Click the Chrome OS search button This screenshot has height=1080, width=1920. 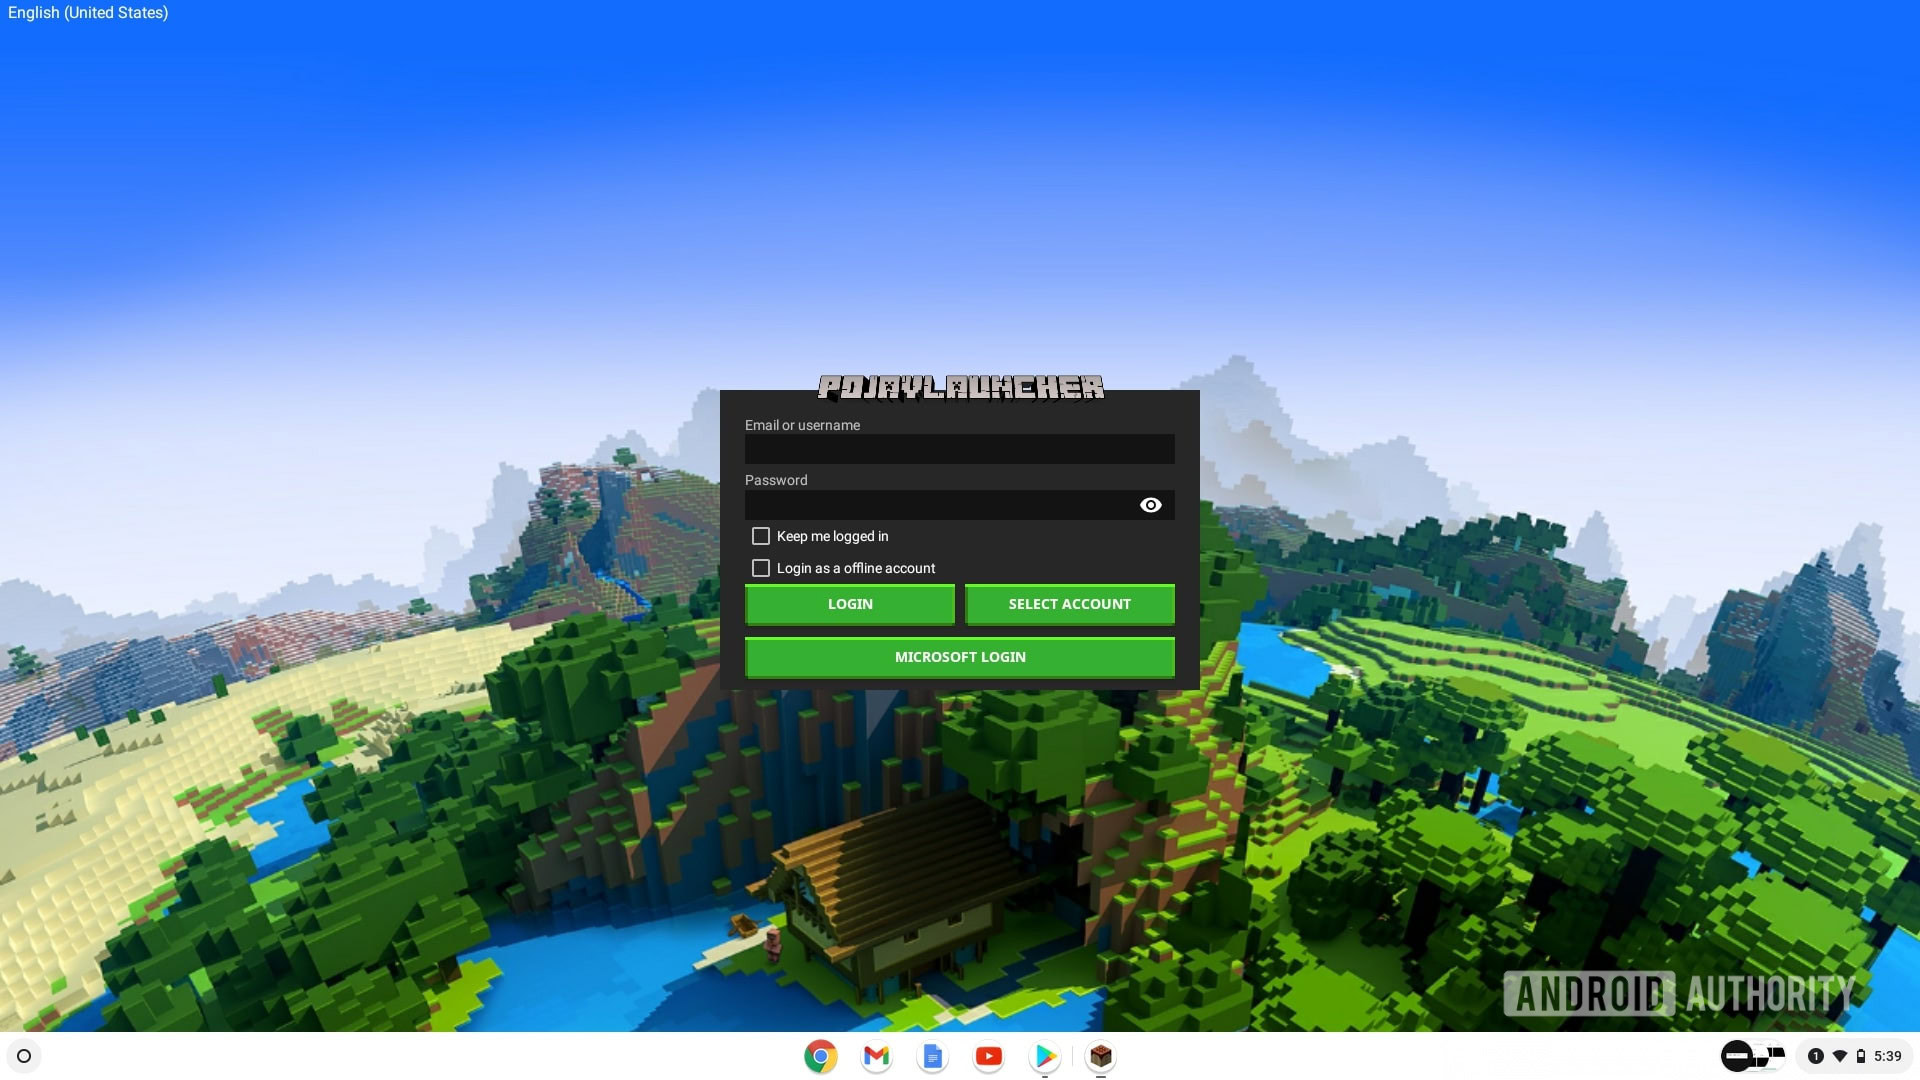[24, 1055]
